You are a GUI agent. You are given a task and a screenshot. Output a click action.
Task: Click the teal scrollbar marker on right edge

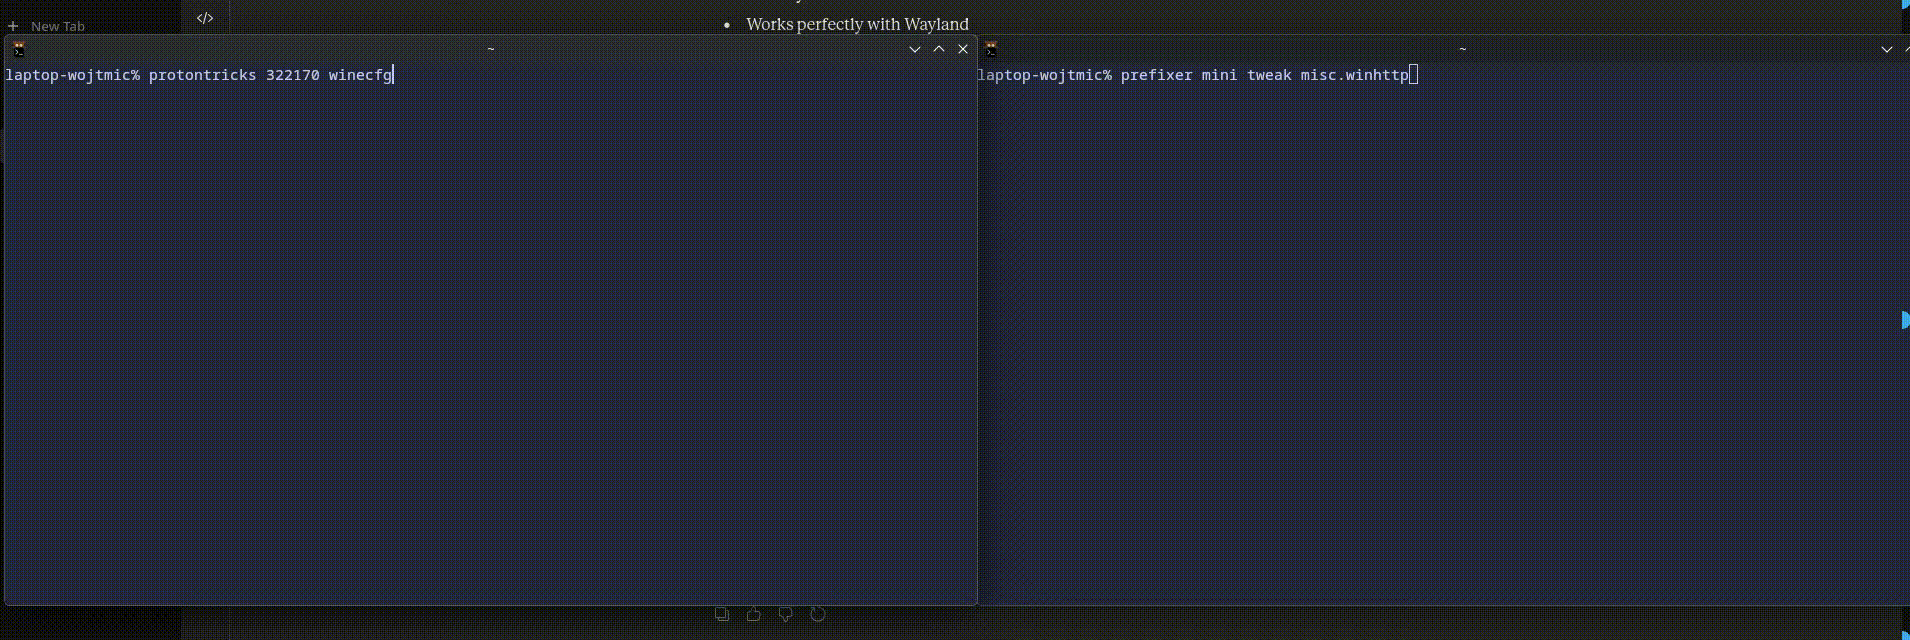point(1905,320)
